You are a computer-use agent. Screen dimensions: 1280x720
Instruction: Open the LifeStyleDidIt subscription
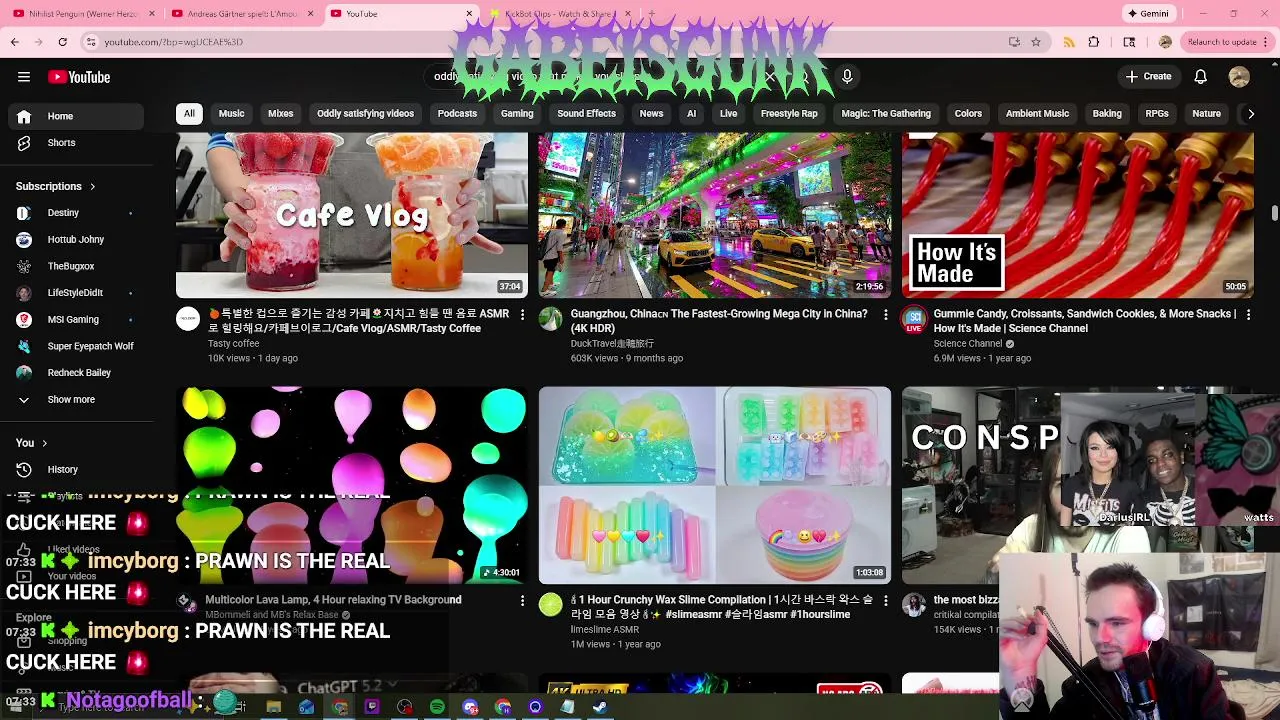[76, 293]
